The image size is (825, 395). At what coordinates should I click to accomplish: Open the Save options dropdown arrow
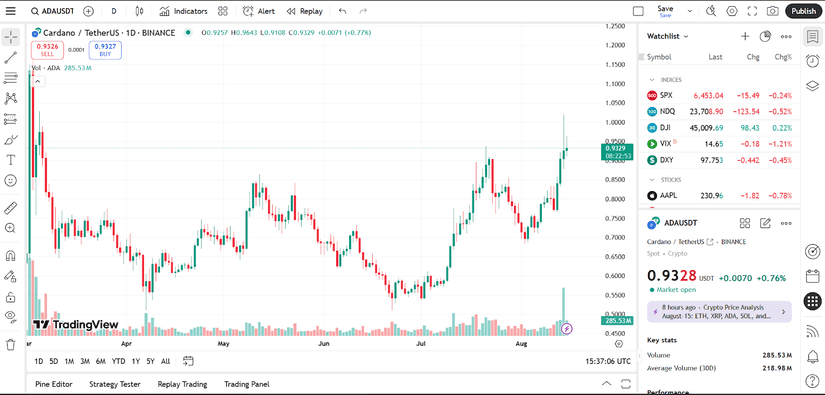click(x=690, y=11)
